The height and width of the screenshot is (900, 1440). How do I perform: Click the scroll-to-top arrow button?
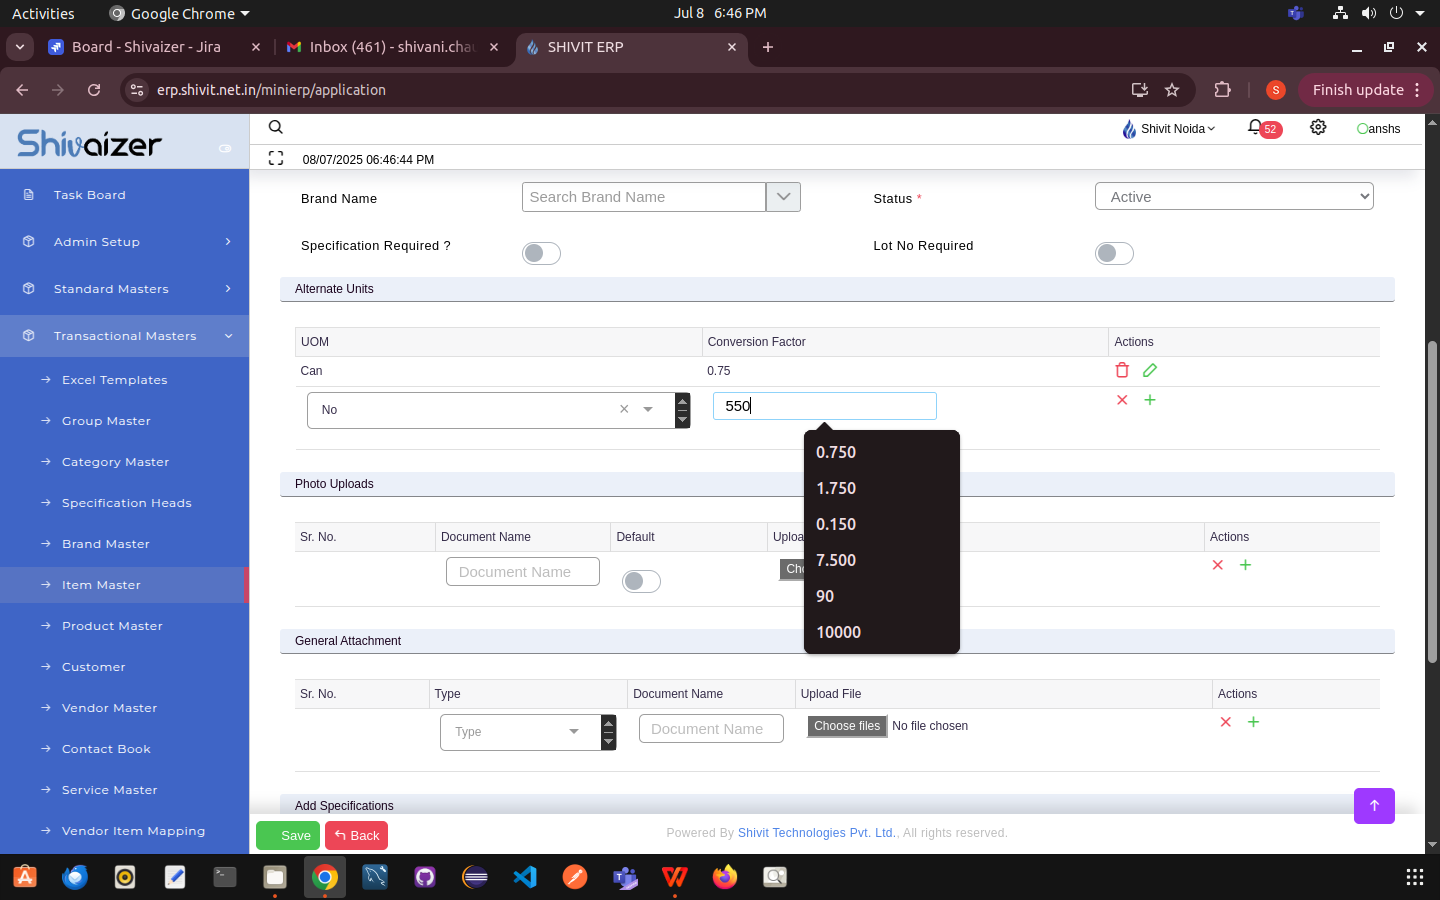coord(1374,806)
